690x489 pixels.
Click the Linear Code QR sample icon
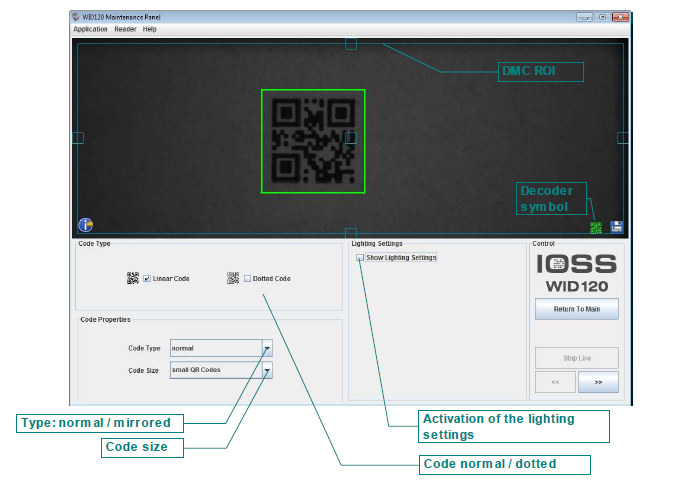click(132, 278)
